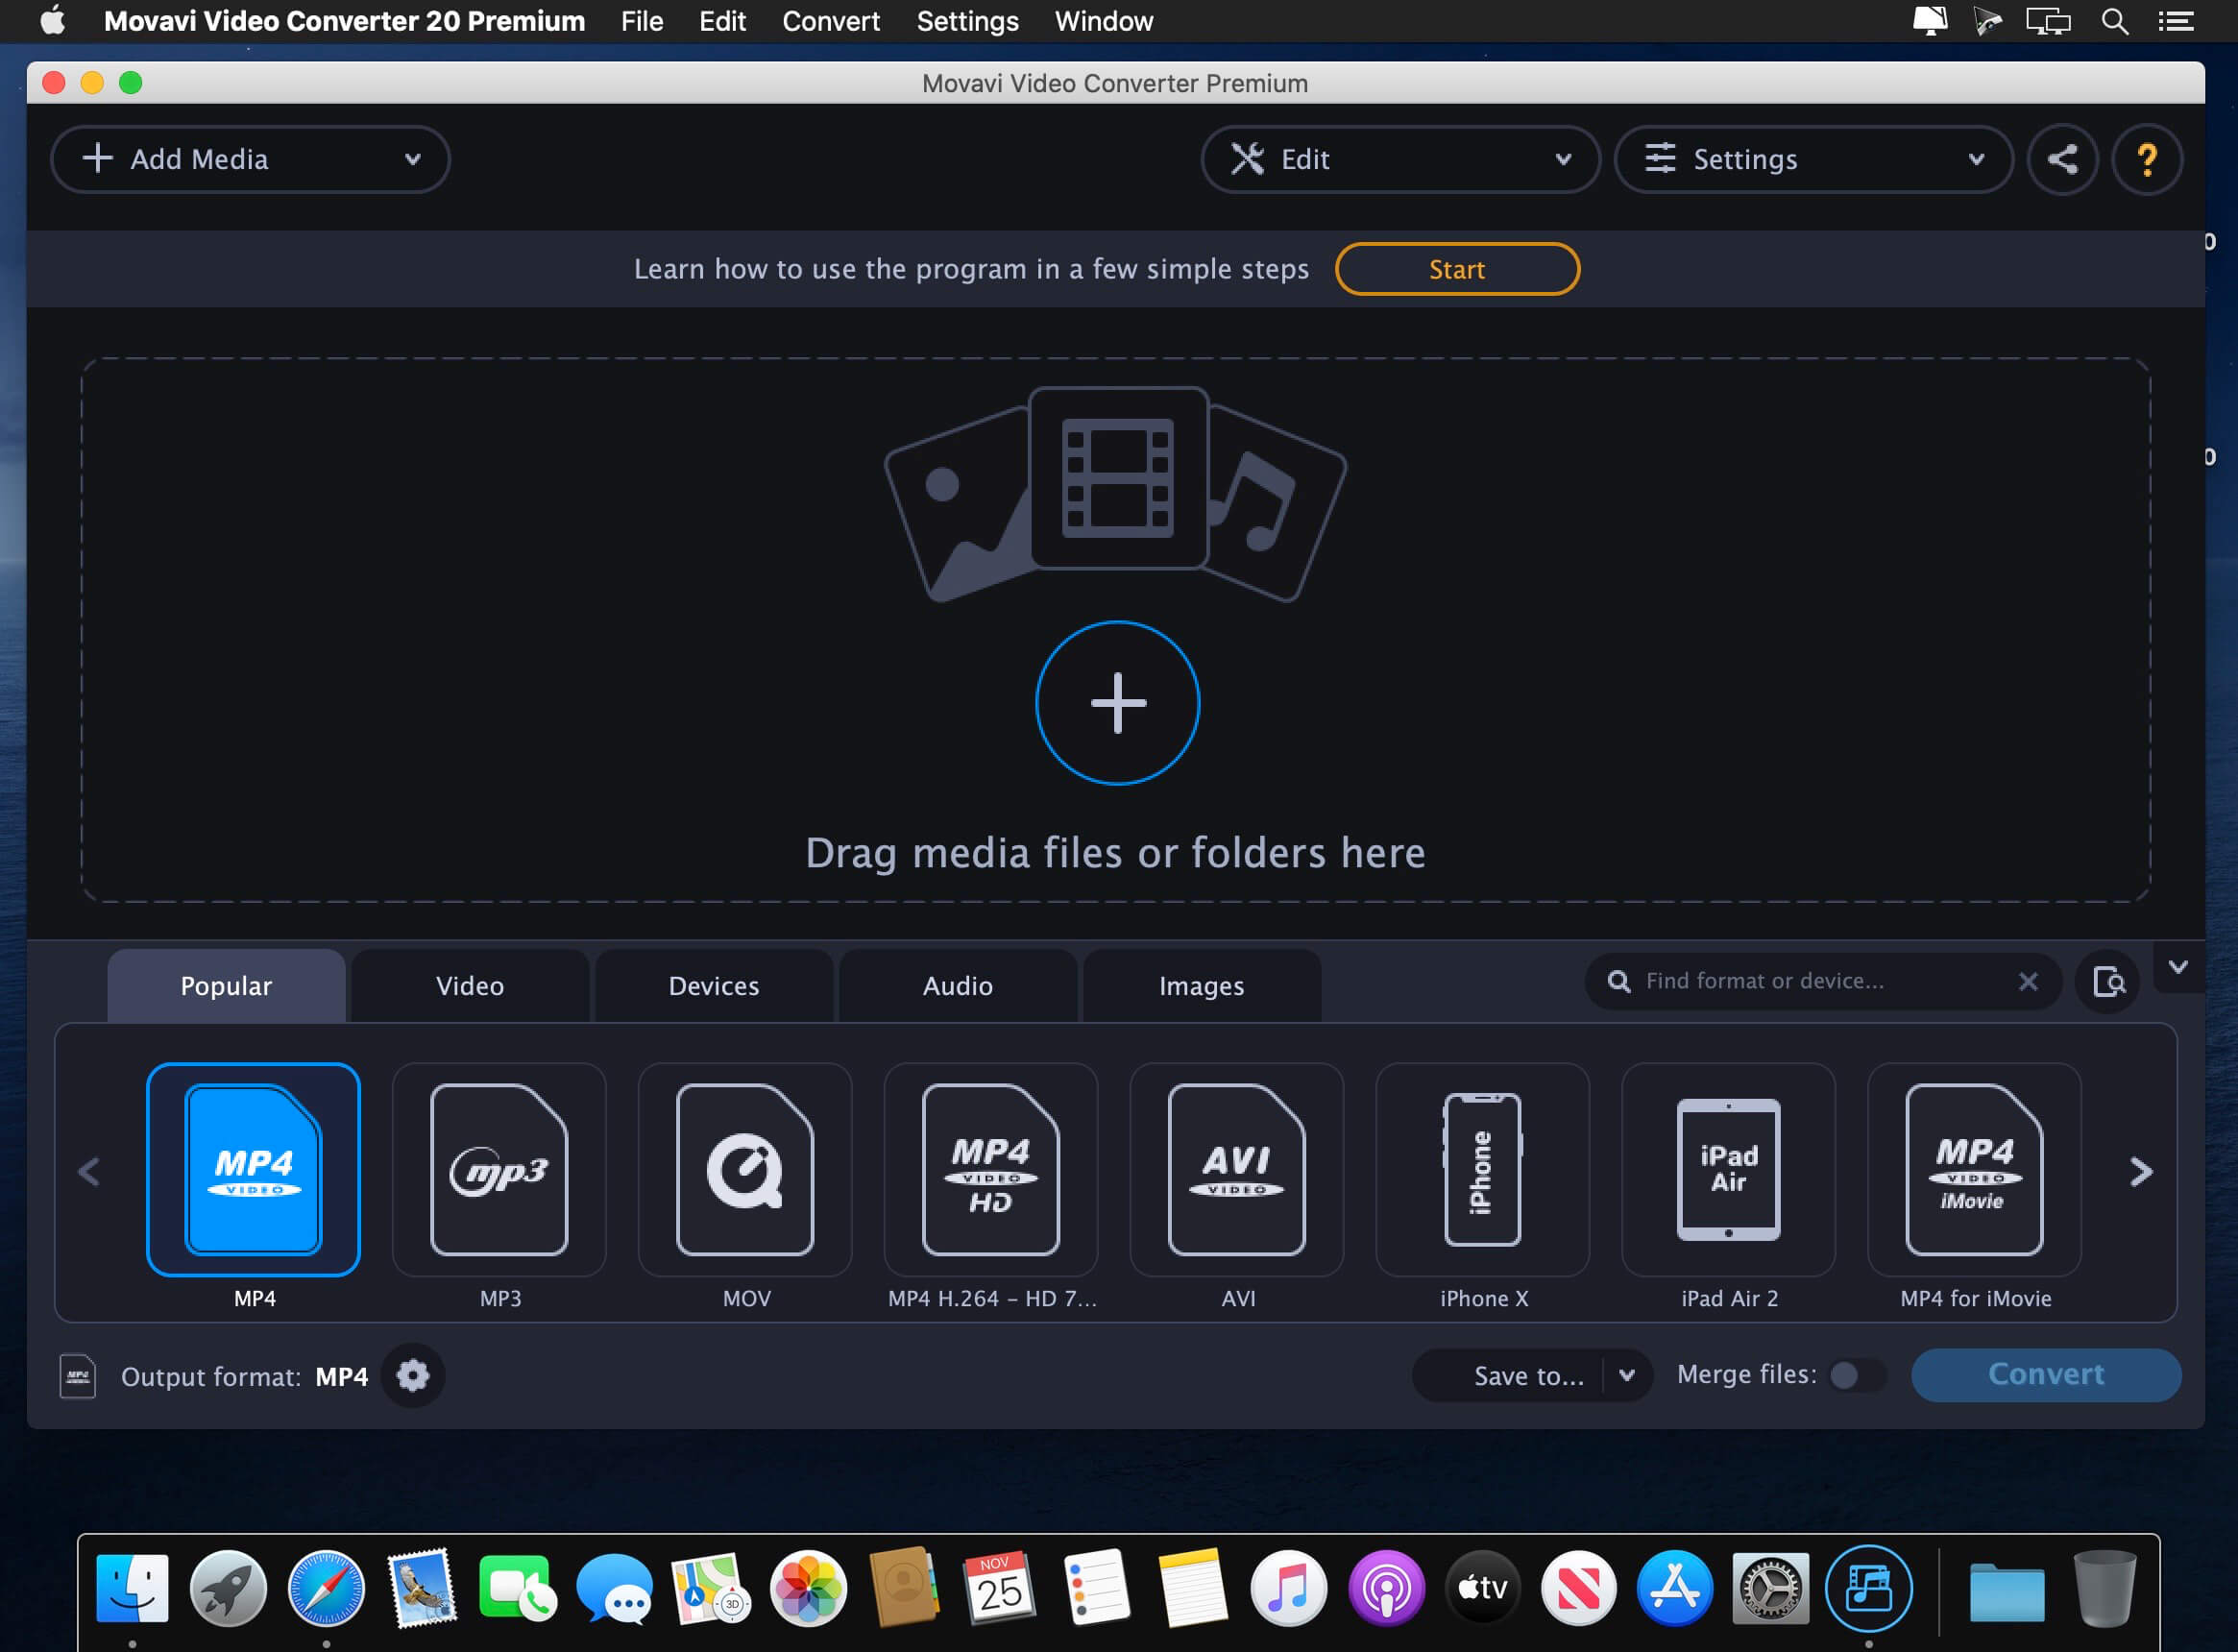The width and height of the screenshot is (2238, 1652).
Task: Collapse the format presets panel
Action: point(2178,968)
